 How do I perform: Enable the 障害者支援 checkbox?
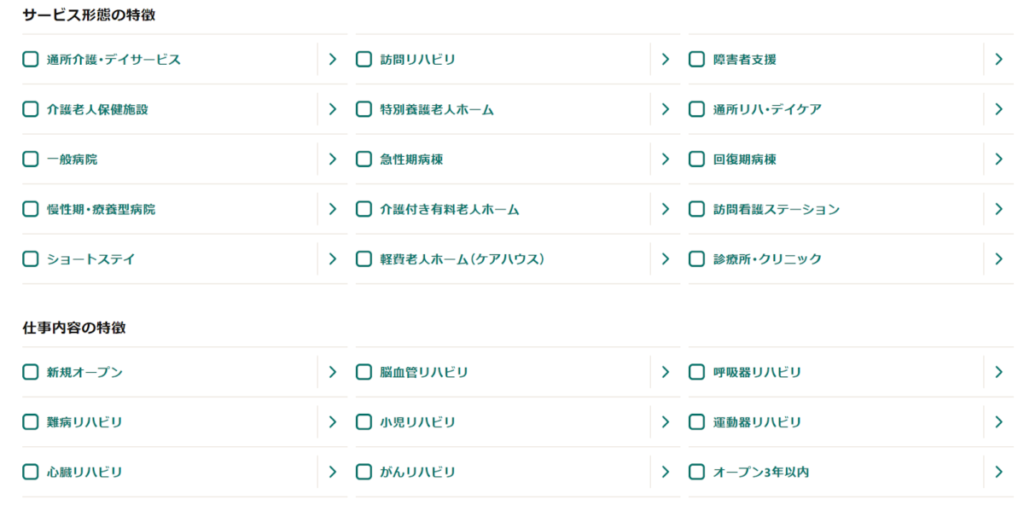click(697, 59)
